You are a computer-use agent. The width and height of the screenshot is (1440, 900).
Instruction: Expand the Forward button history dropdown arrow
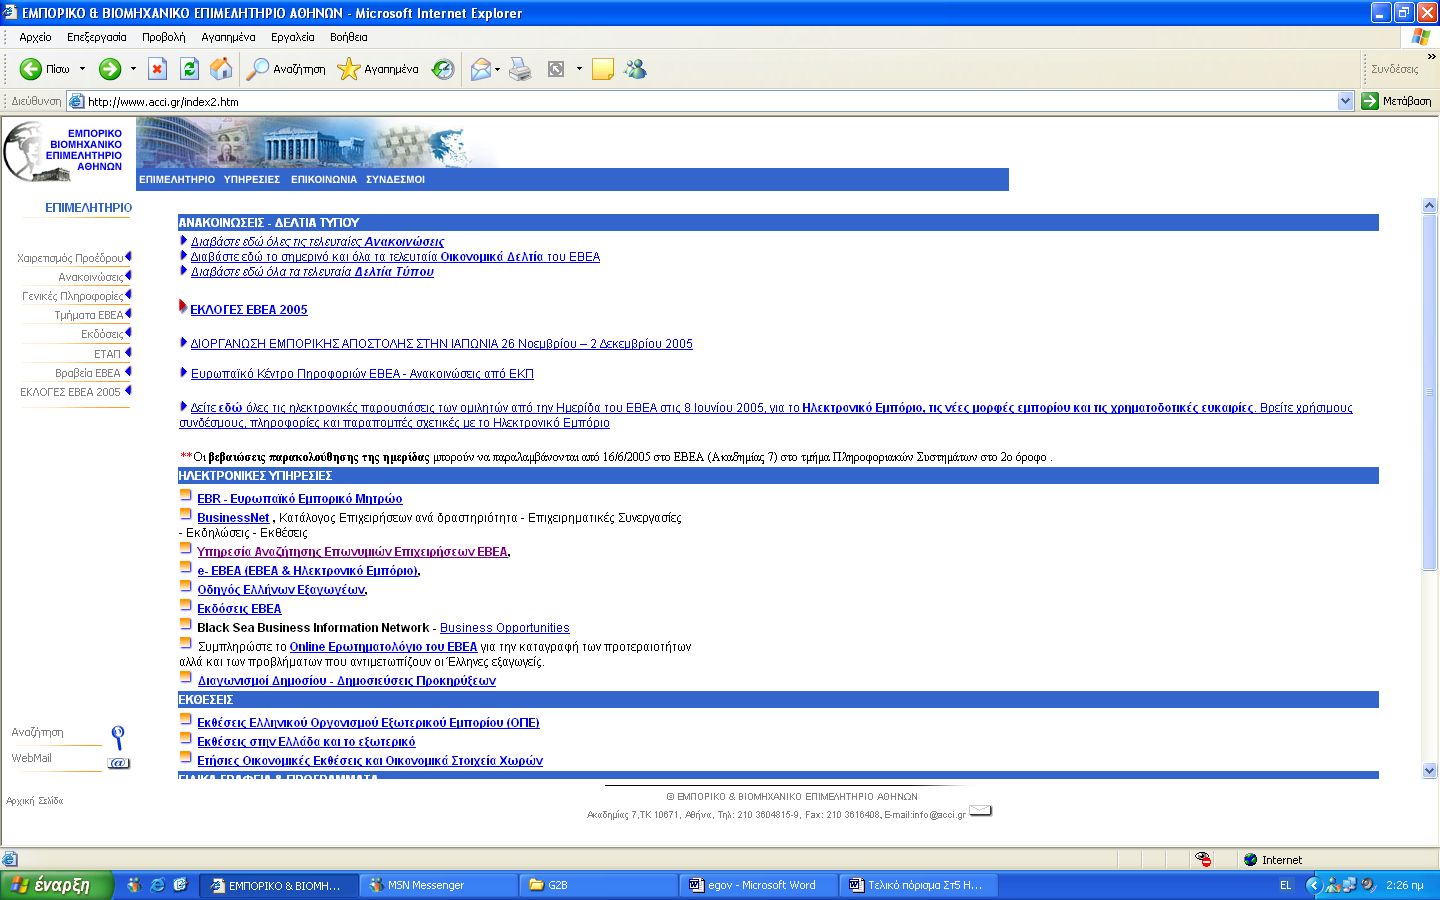tap(132, 69)
